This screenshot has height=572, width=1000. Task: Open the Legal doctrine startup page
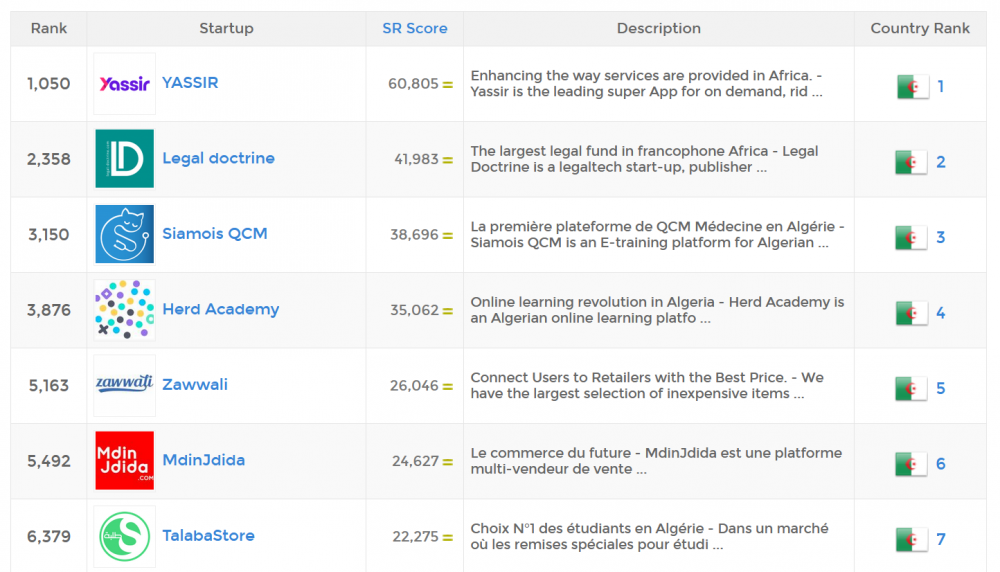(218, 158)
